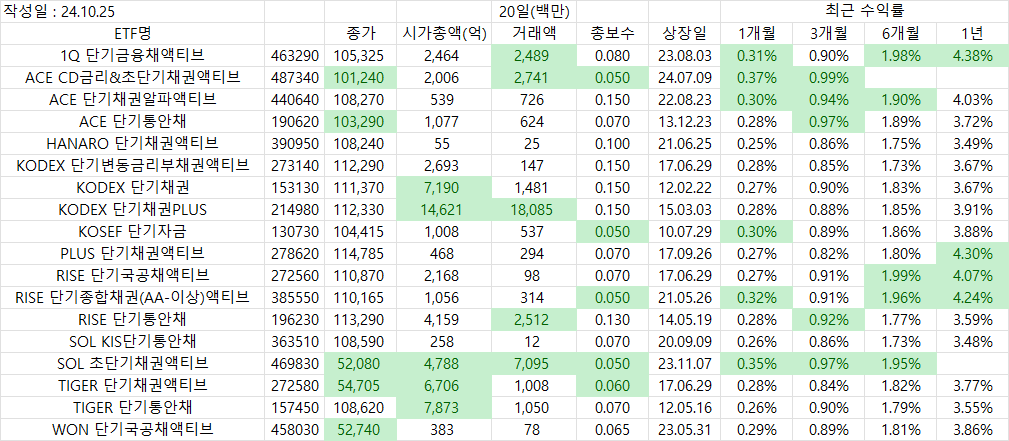Image resolution: width=1009 pixels, height=441 pixels.
Task: Select 1-year return 4.30%
Action: tap(972, 254)
